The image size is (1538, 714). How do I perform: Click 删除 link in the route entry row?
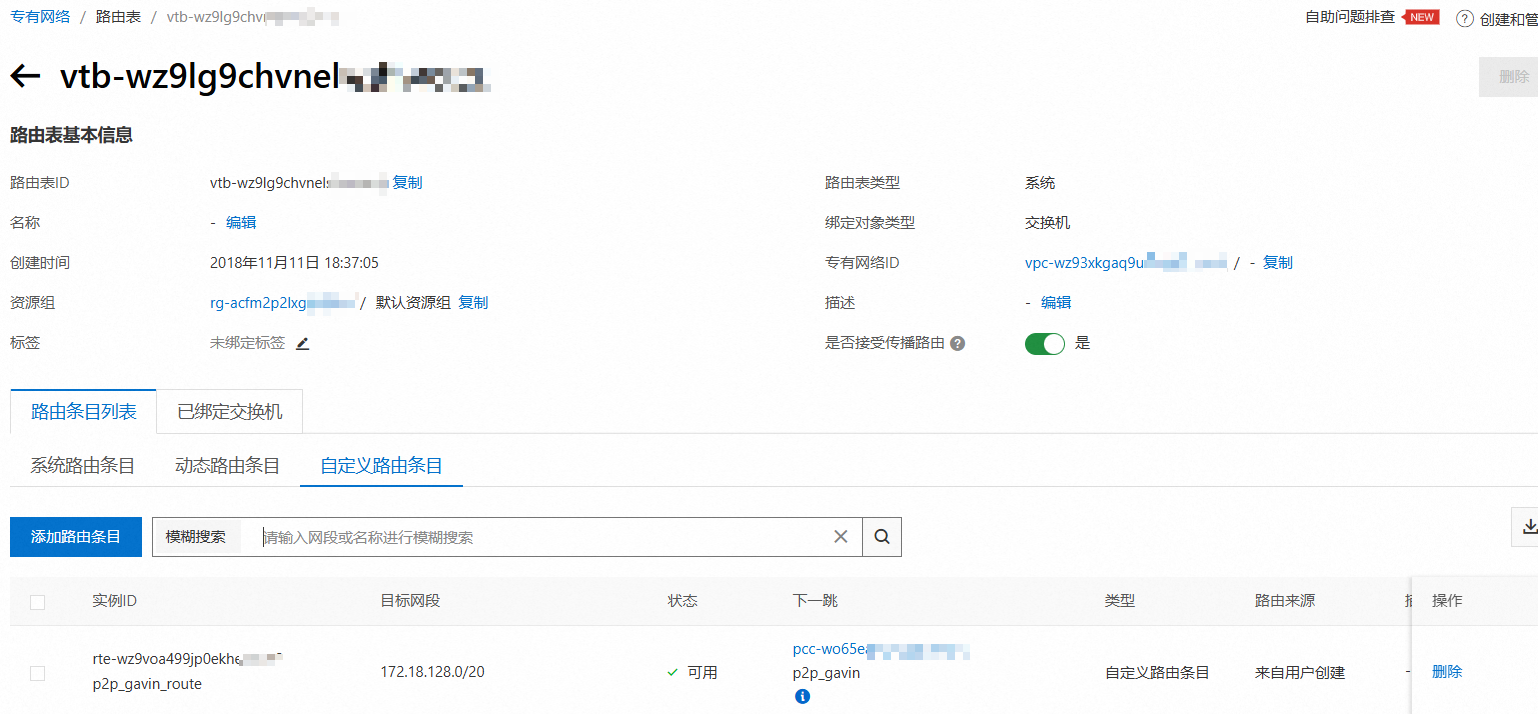[1446, 672]
